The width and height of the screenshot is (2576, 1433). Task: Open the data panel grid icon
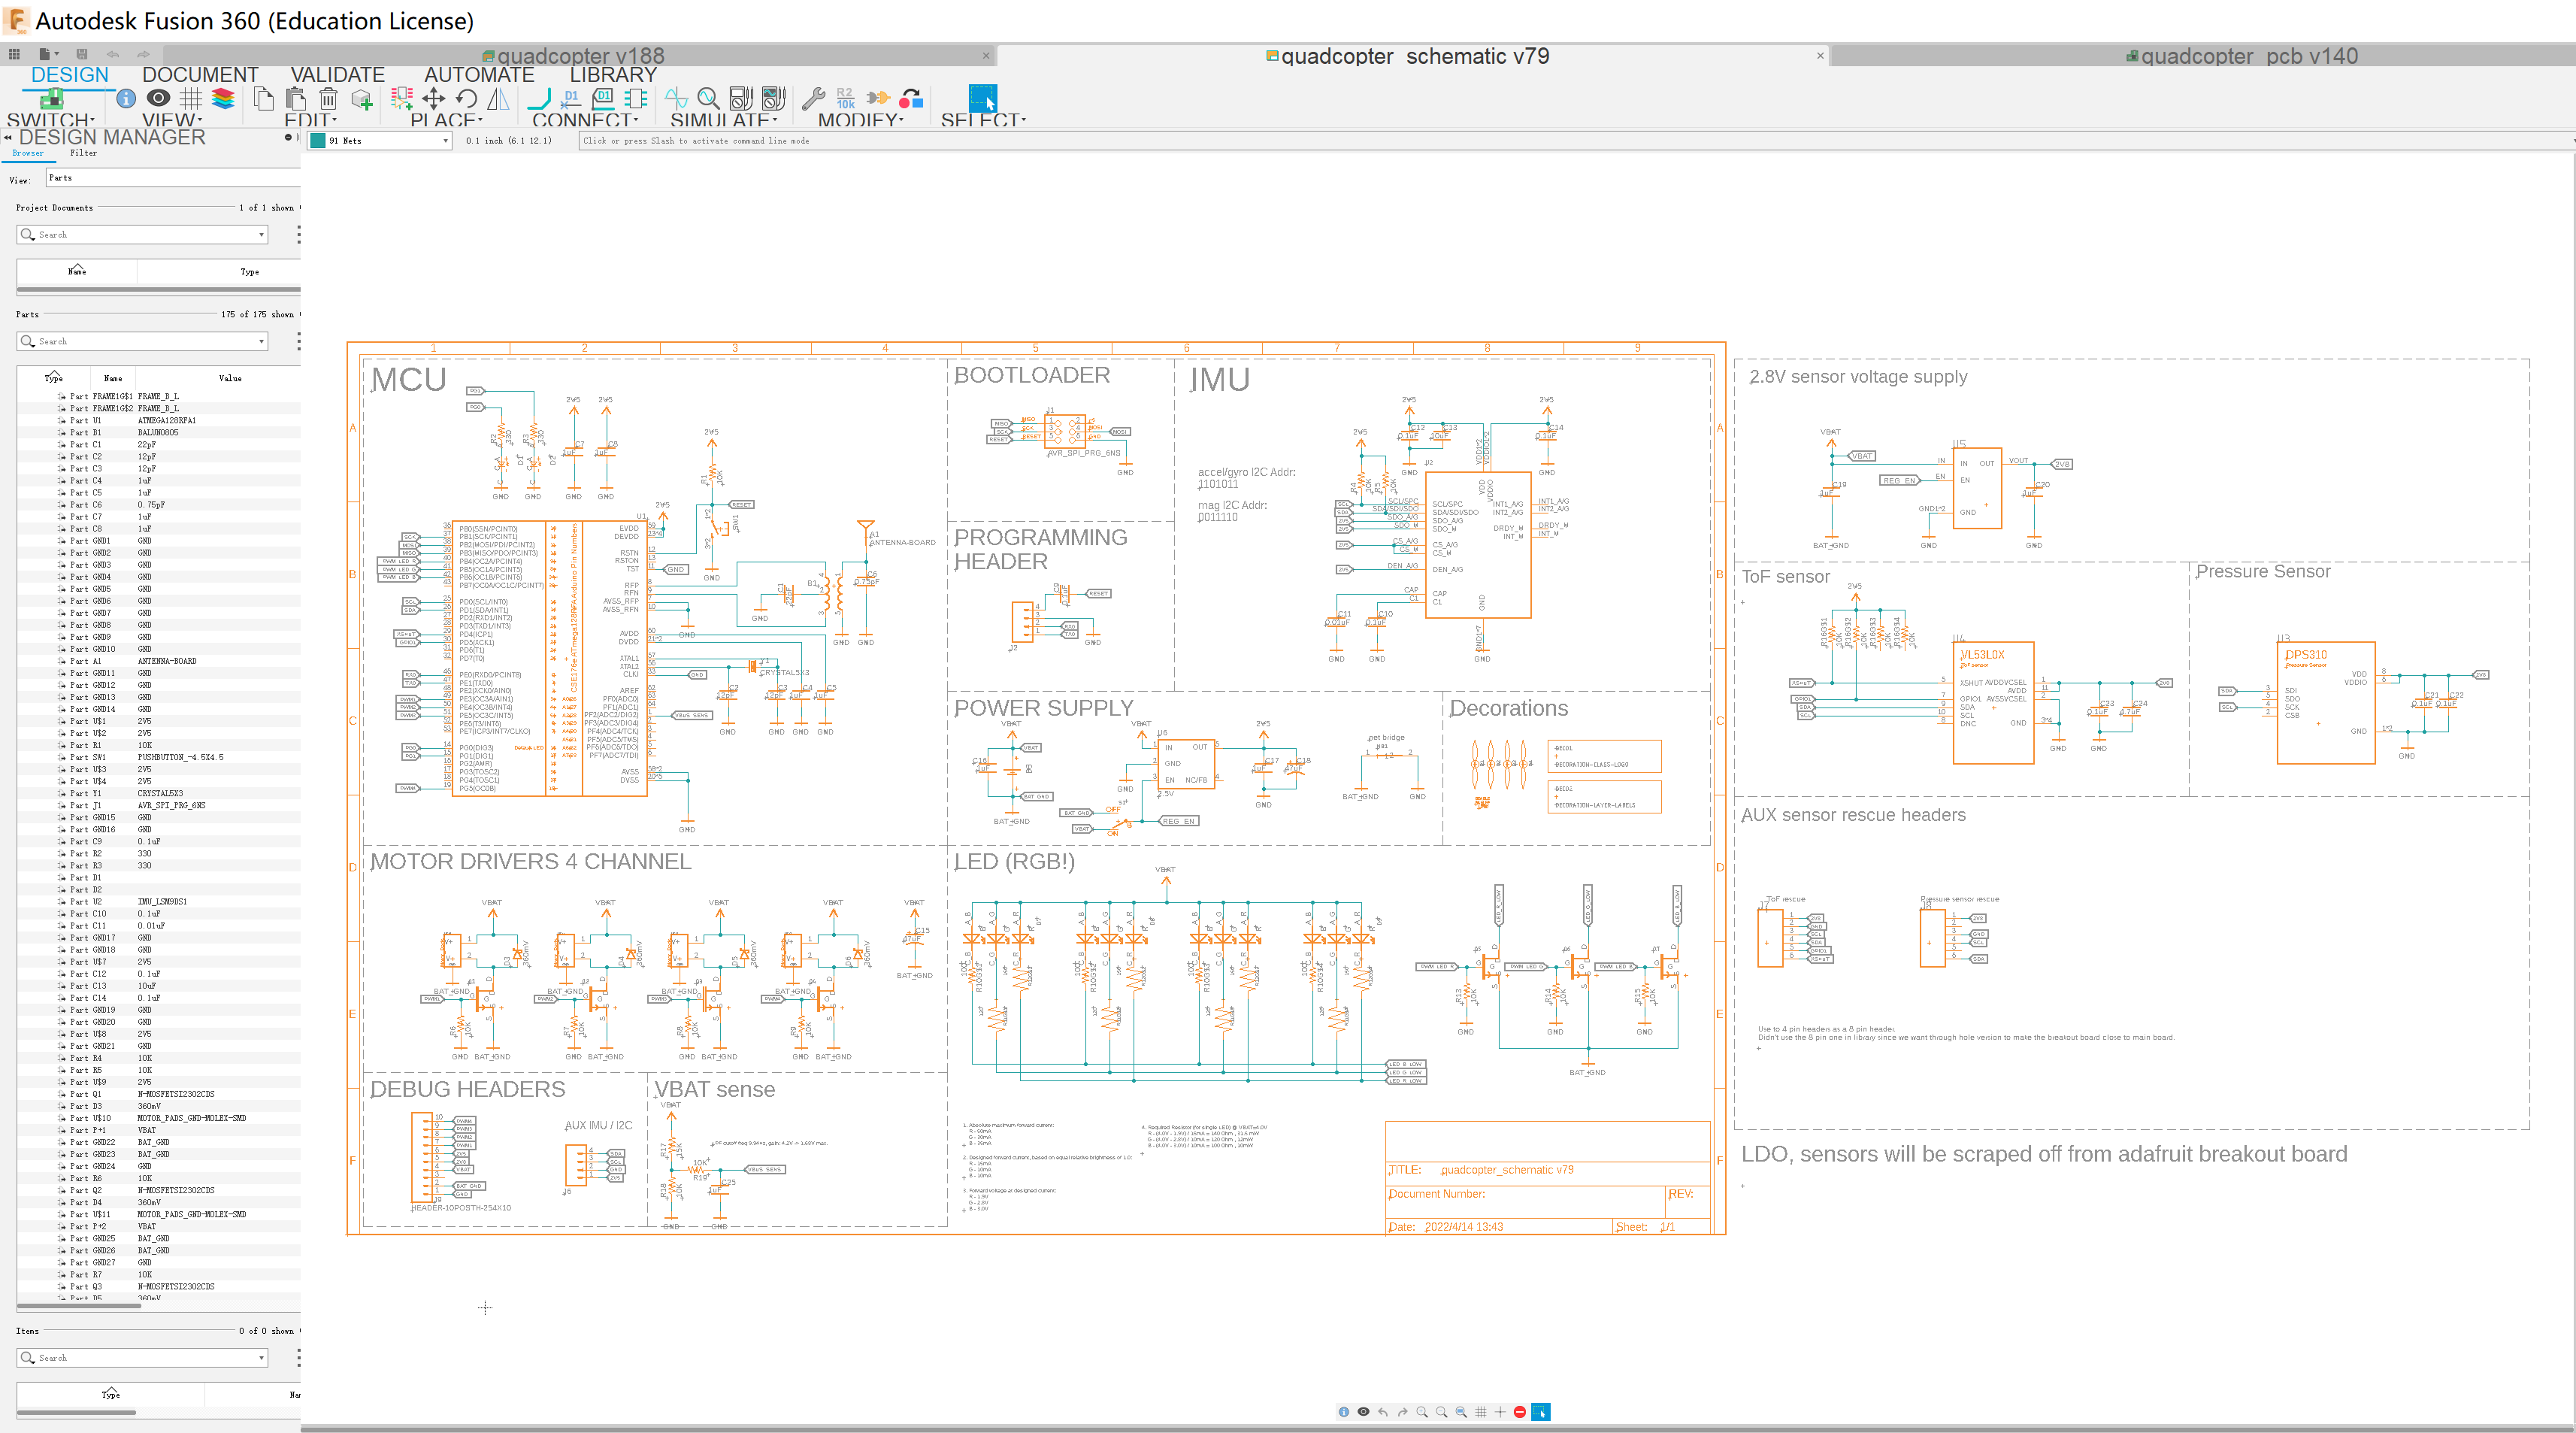click(x=14, y=54)
